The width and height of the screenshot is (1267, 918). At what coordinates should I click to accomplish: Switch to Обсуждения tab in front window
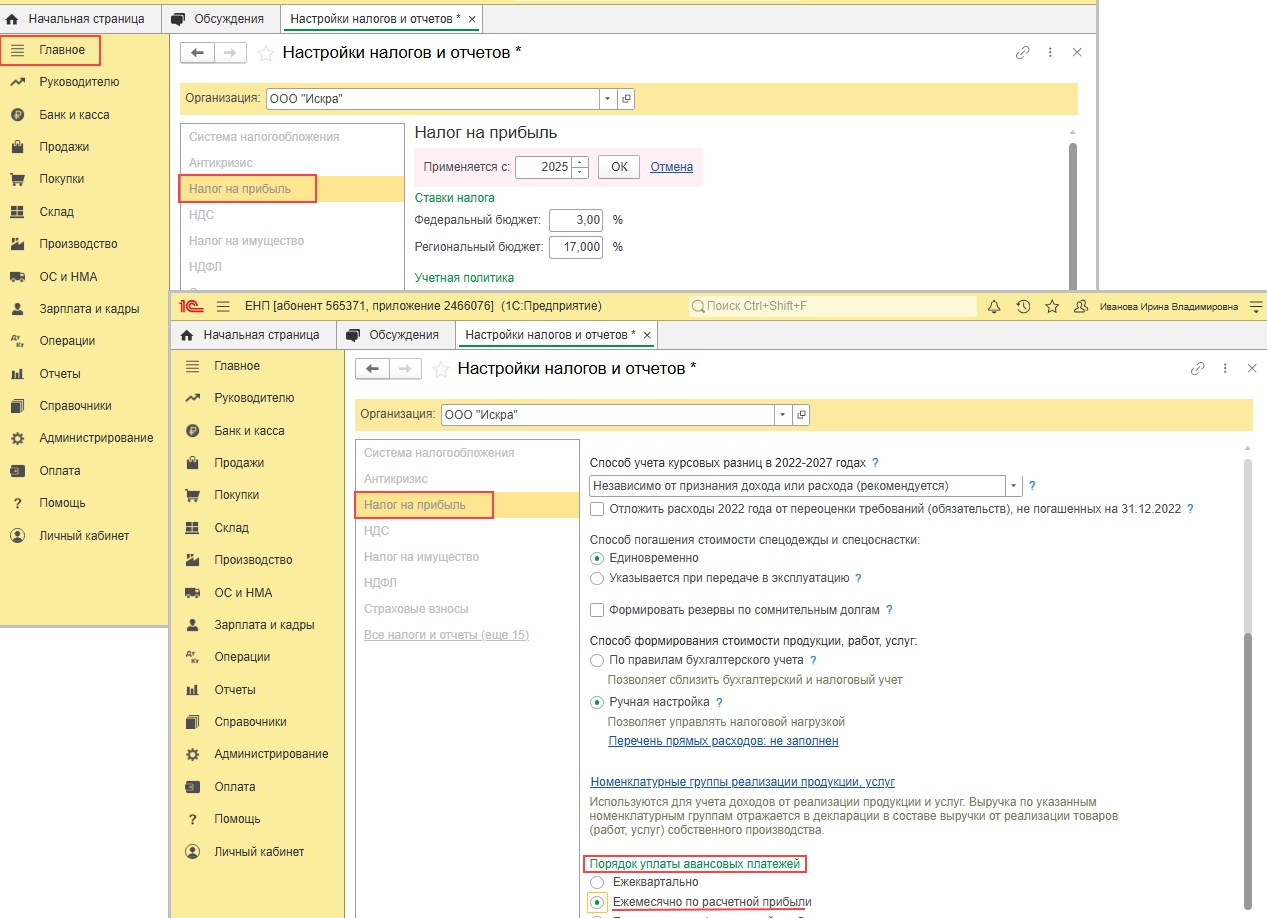(x=393, y=335)
